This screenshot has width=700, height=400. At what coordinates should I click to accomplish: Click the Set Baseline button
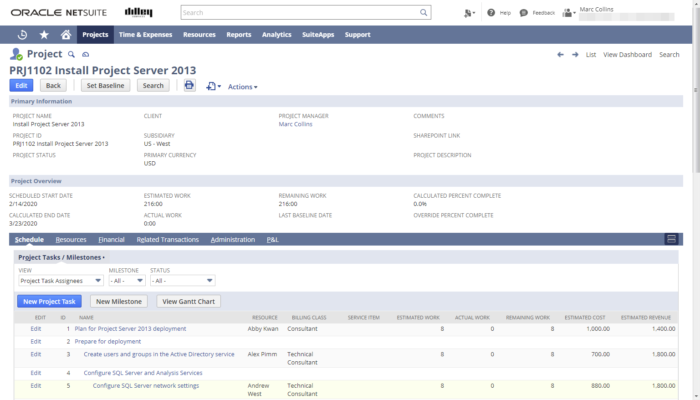click(105, 85)
